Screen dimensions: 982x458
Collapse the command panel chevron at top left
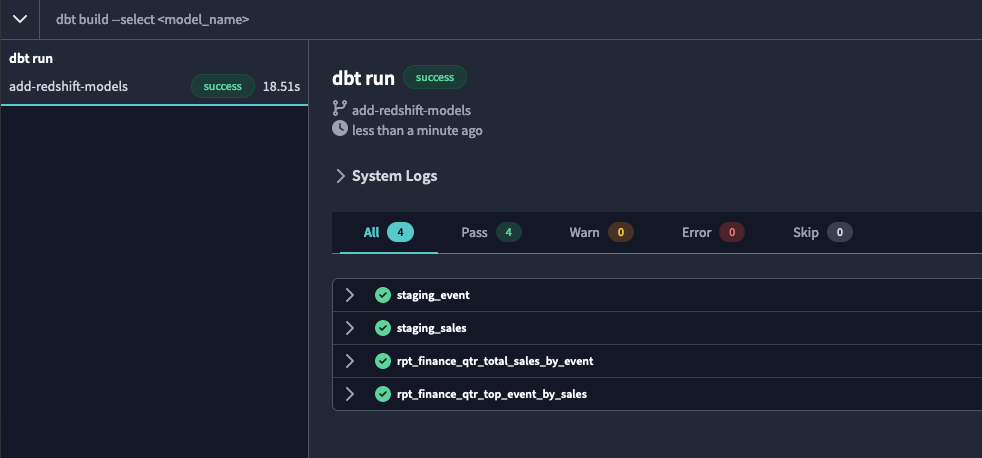pyautogui.click(x=19, y=19)
